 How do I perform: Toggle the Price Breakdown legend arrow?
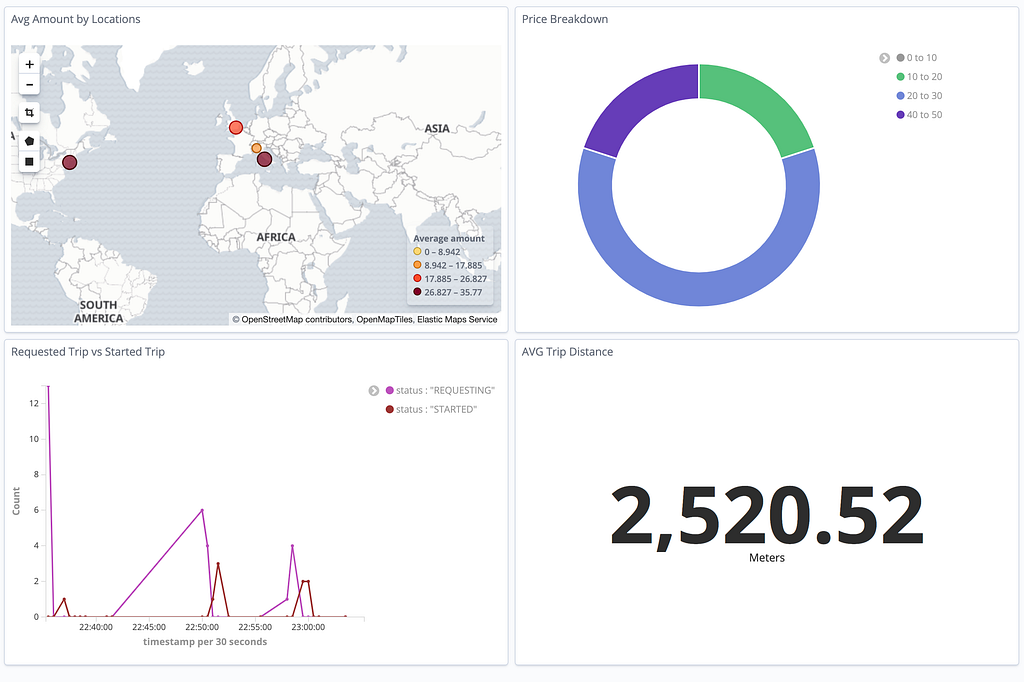click(884, 58)
